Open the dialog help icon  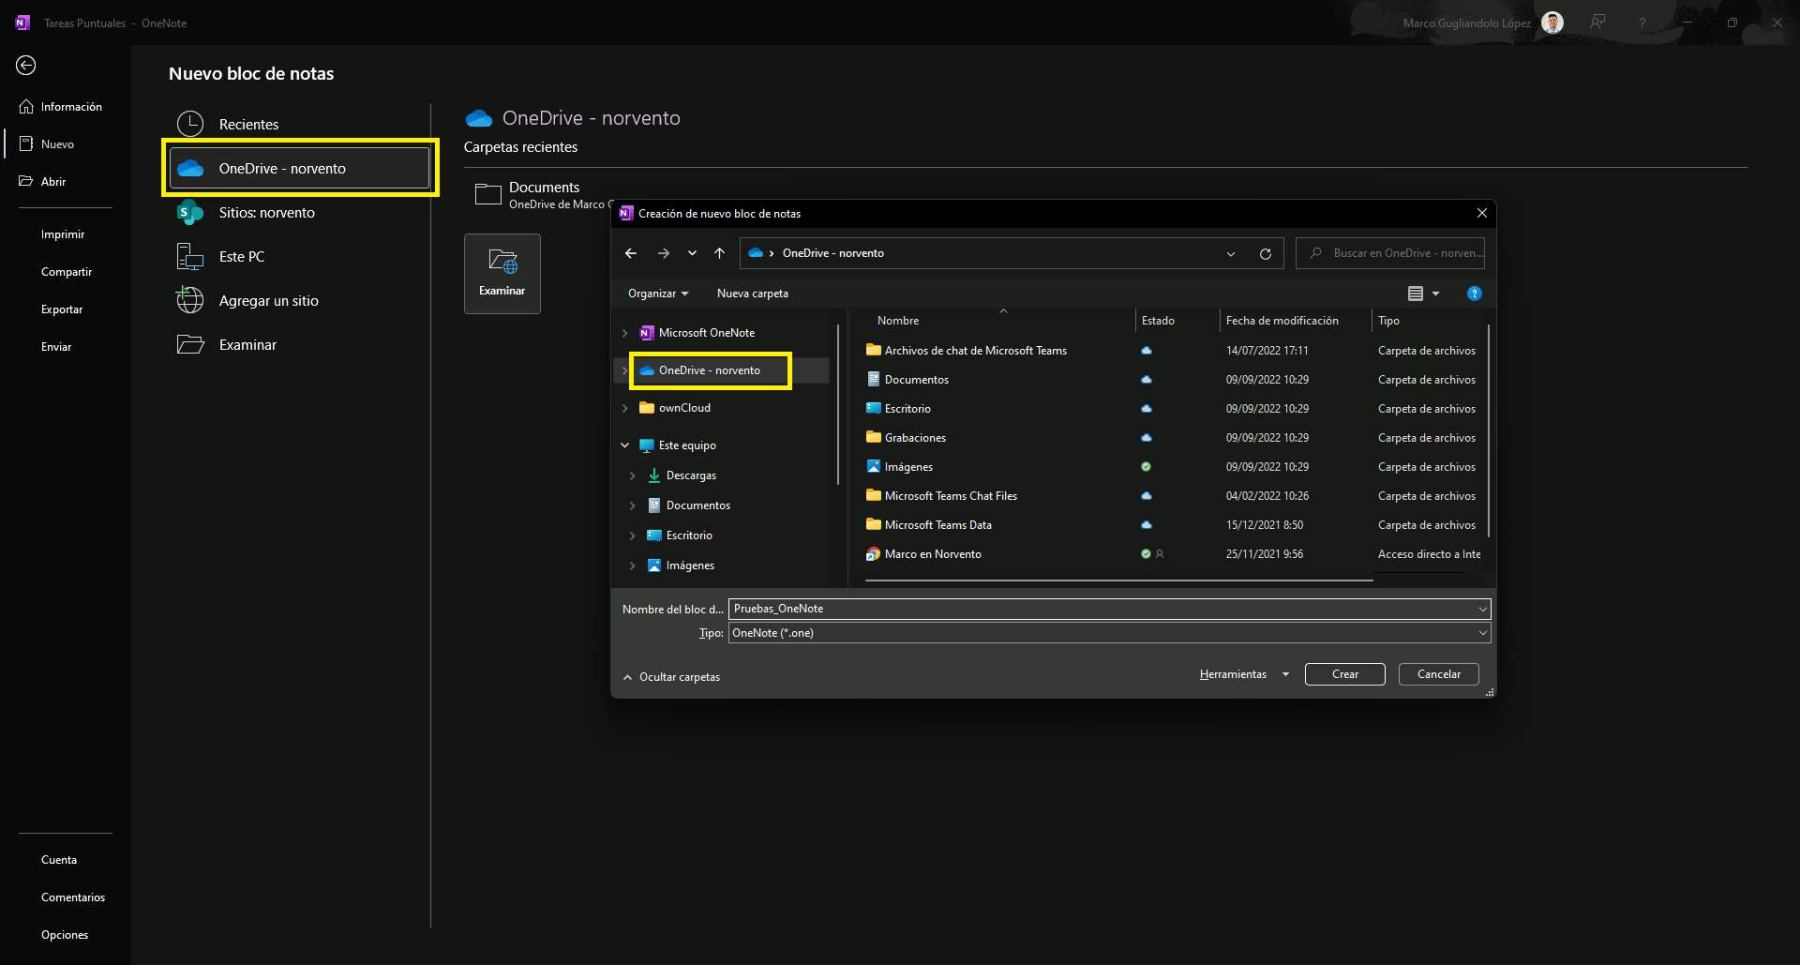(x=1474, y=293)
